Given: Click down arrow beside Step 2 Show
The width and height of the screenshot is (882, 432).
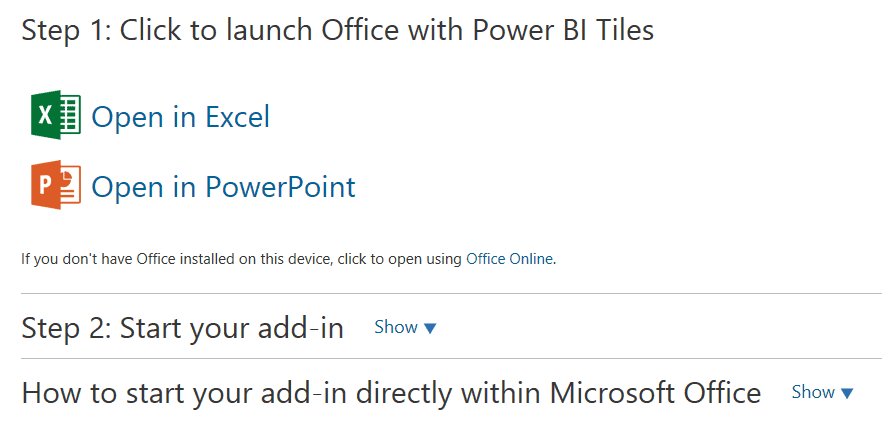Looking at the screenshot, I should 430,328.
